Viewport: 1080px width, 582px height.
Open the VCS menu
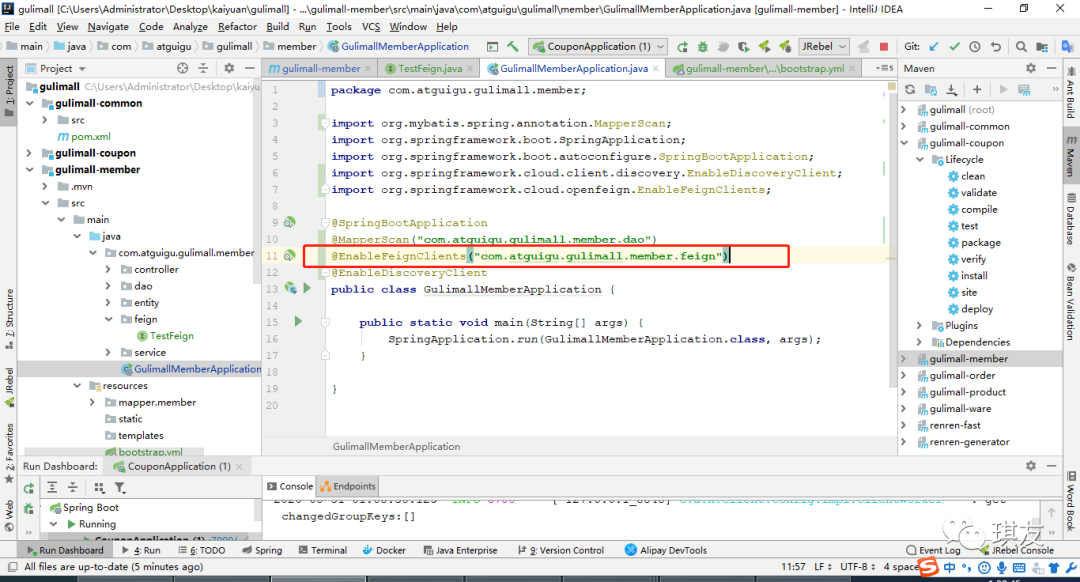click(371, 26)
